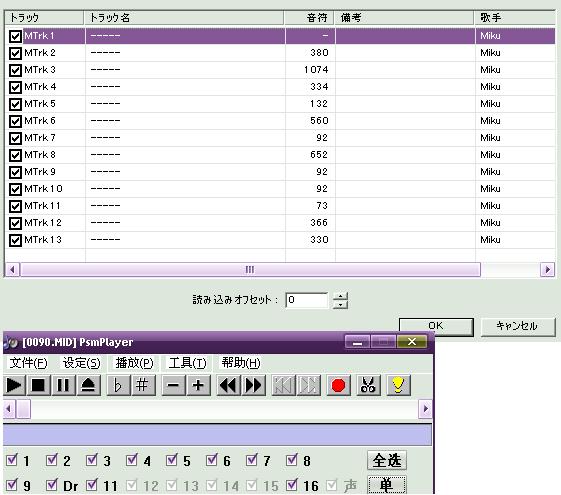Click the PsmPlayer seek bar right arrow
Screen dimensions: 561x495
425,409
